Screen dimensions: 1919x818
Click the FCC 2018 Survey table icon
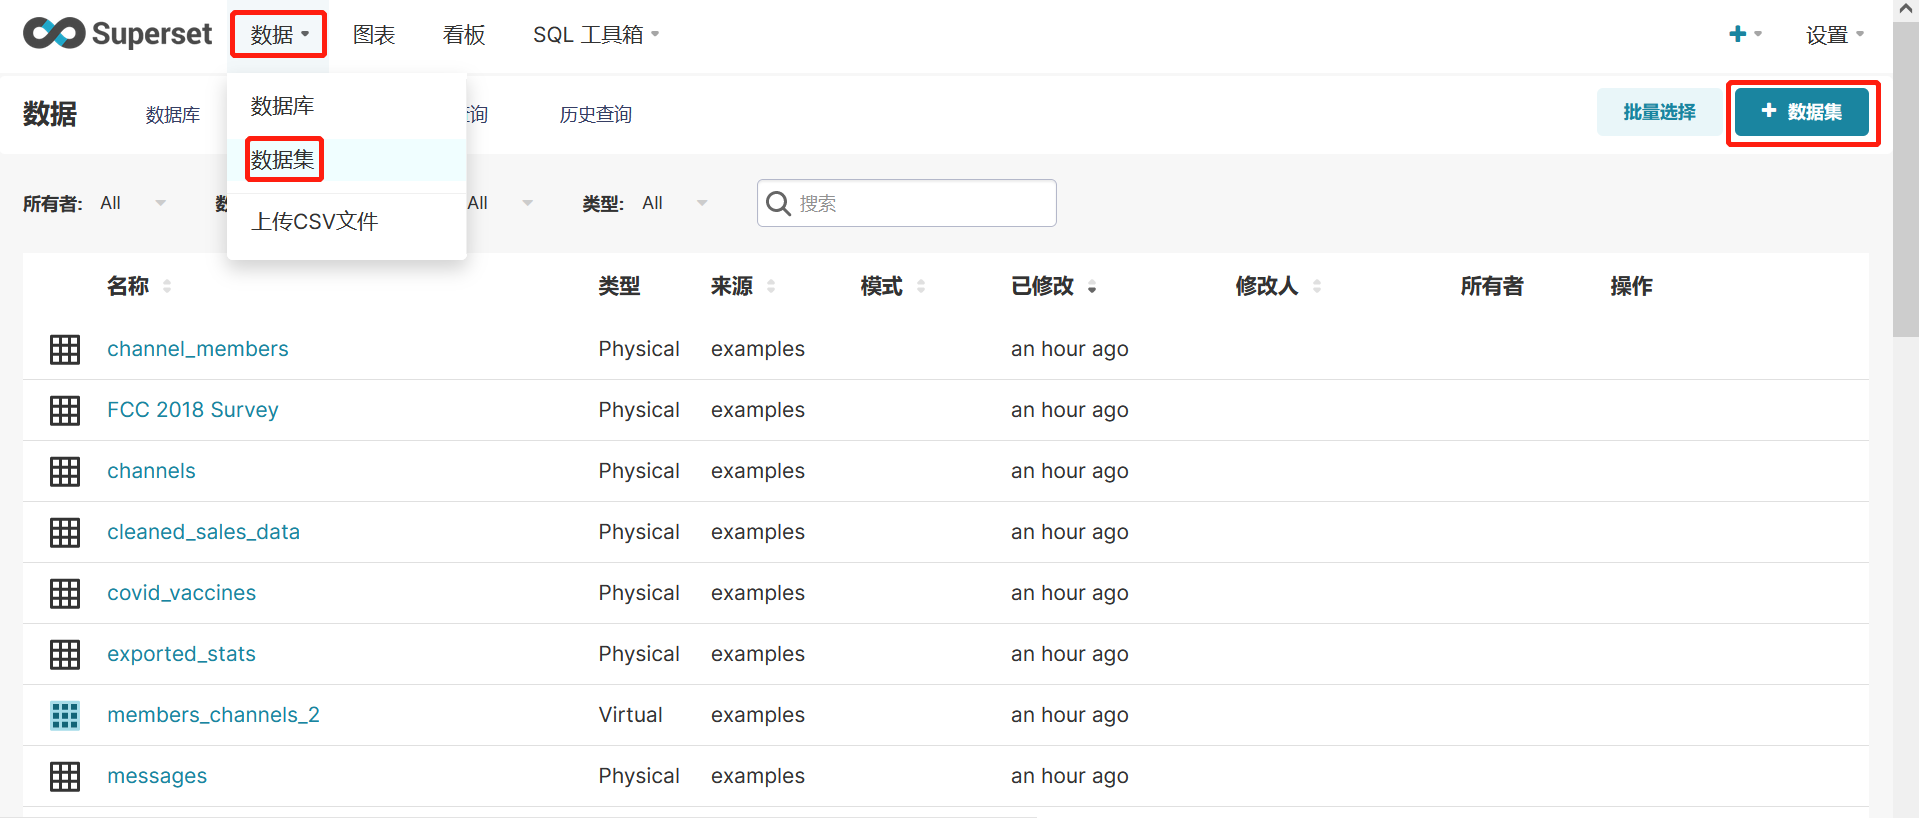pyautogui.click(x=65, y=410)
